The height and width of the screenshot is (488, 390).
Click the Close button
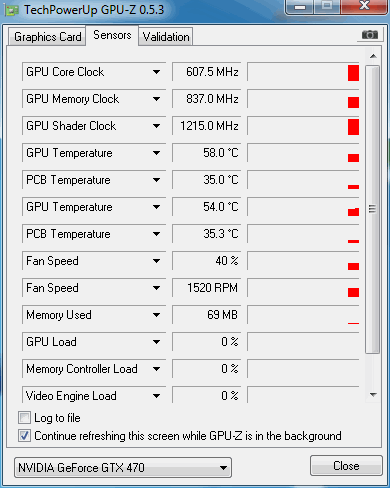click(x=346, y=466)
